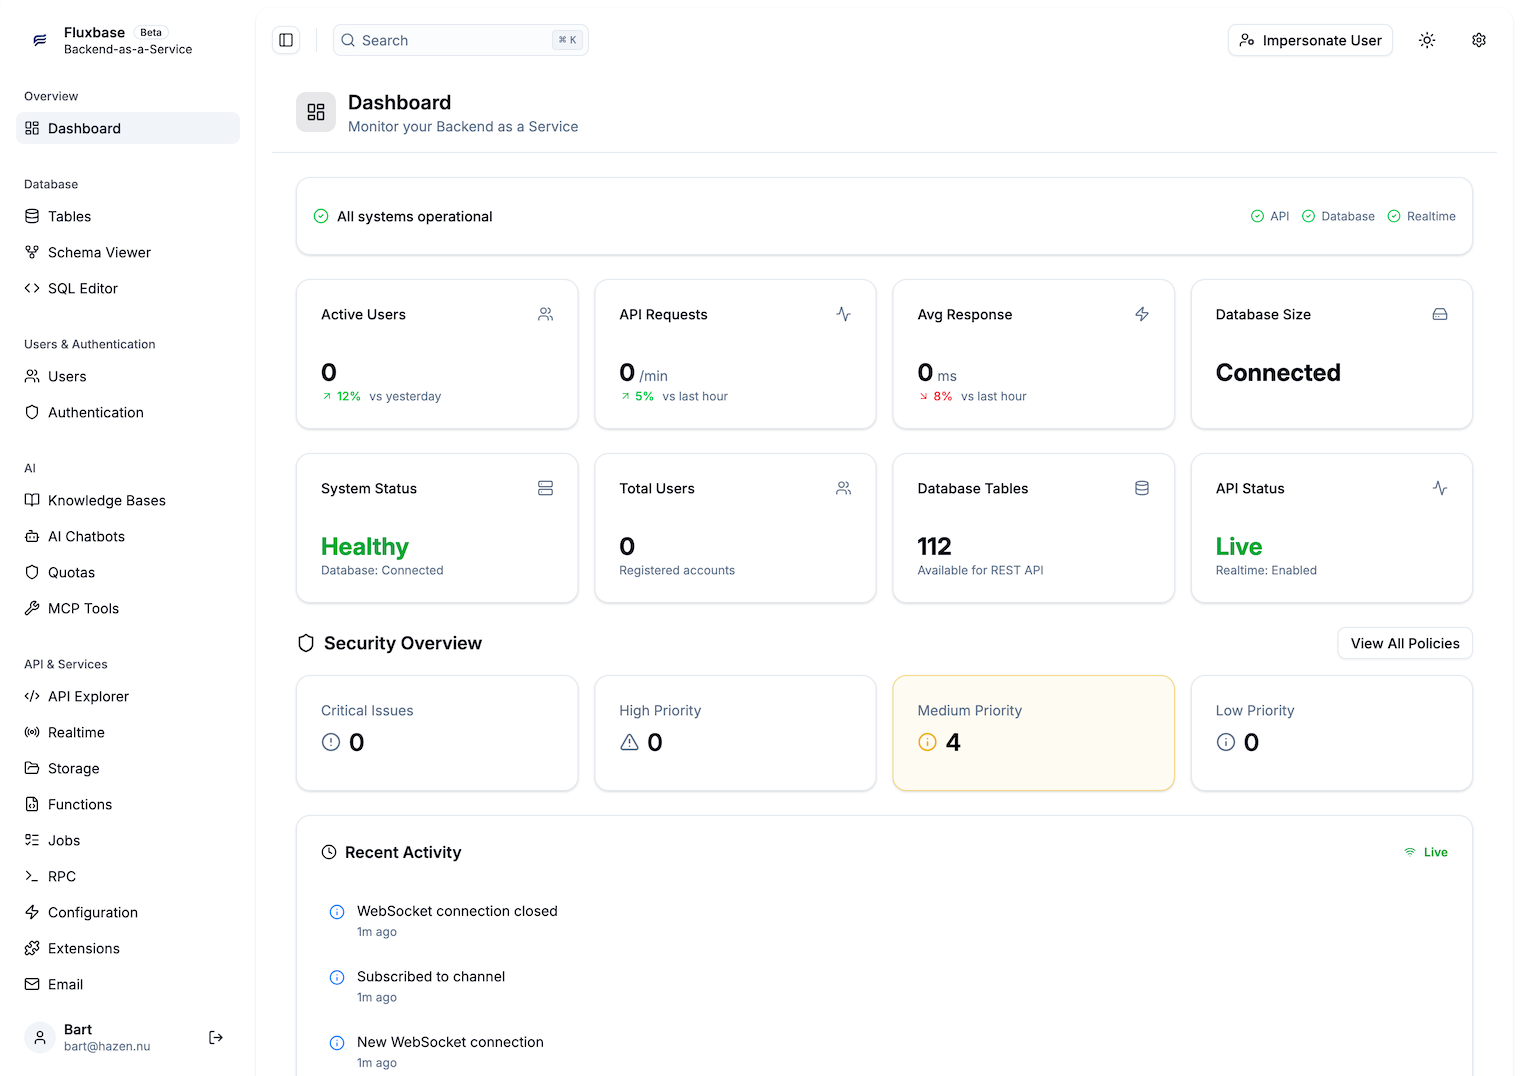The width and height of the screenshot is (1521, 1076).
Task: Click the Database Size drive icon
Action: point(1440,314)
